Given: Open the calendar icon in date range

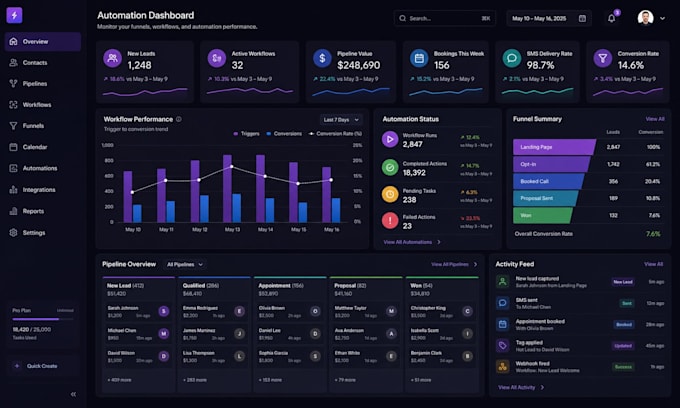Looking at the screenshot, I should (582, 18).
